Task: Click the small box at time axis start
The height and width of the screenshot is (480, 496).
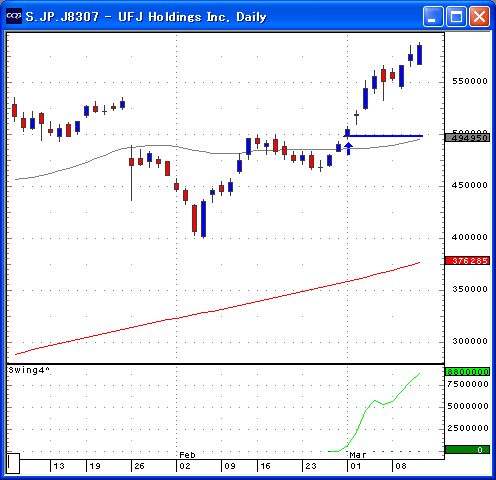Action: click(13, 463)
